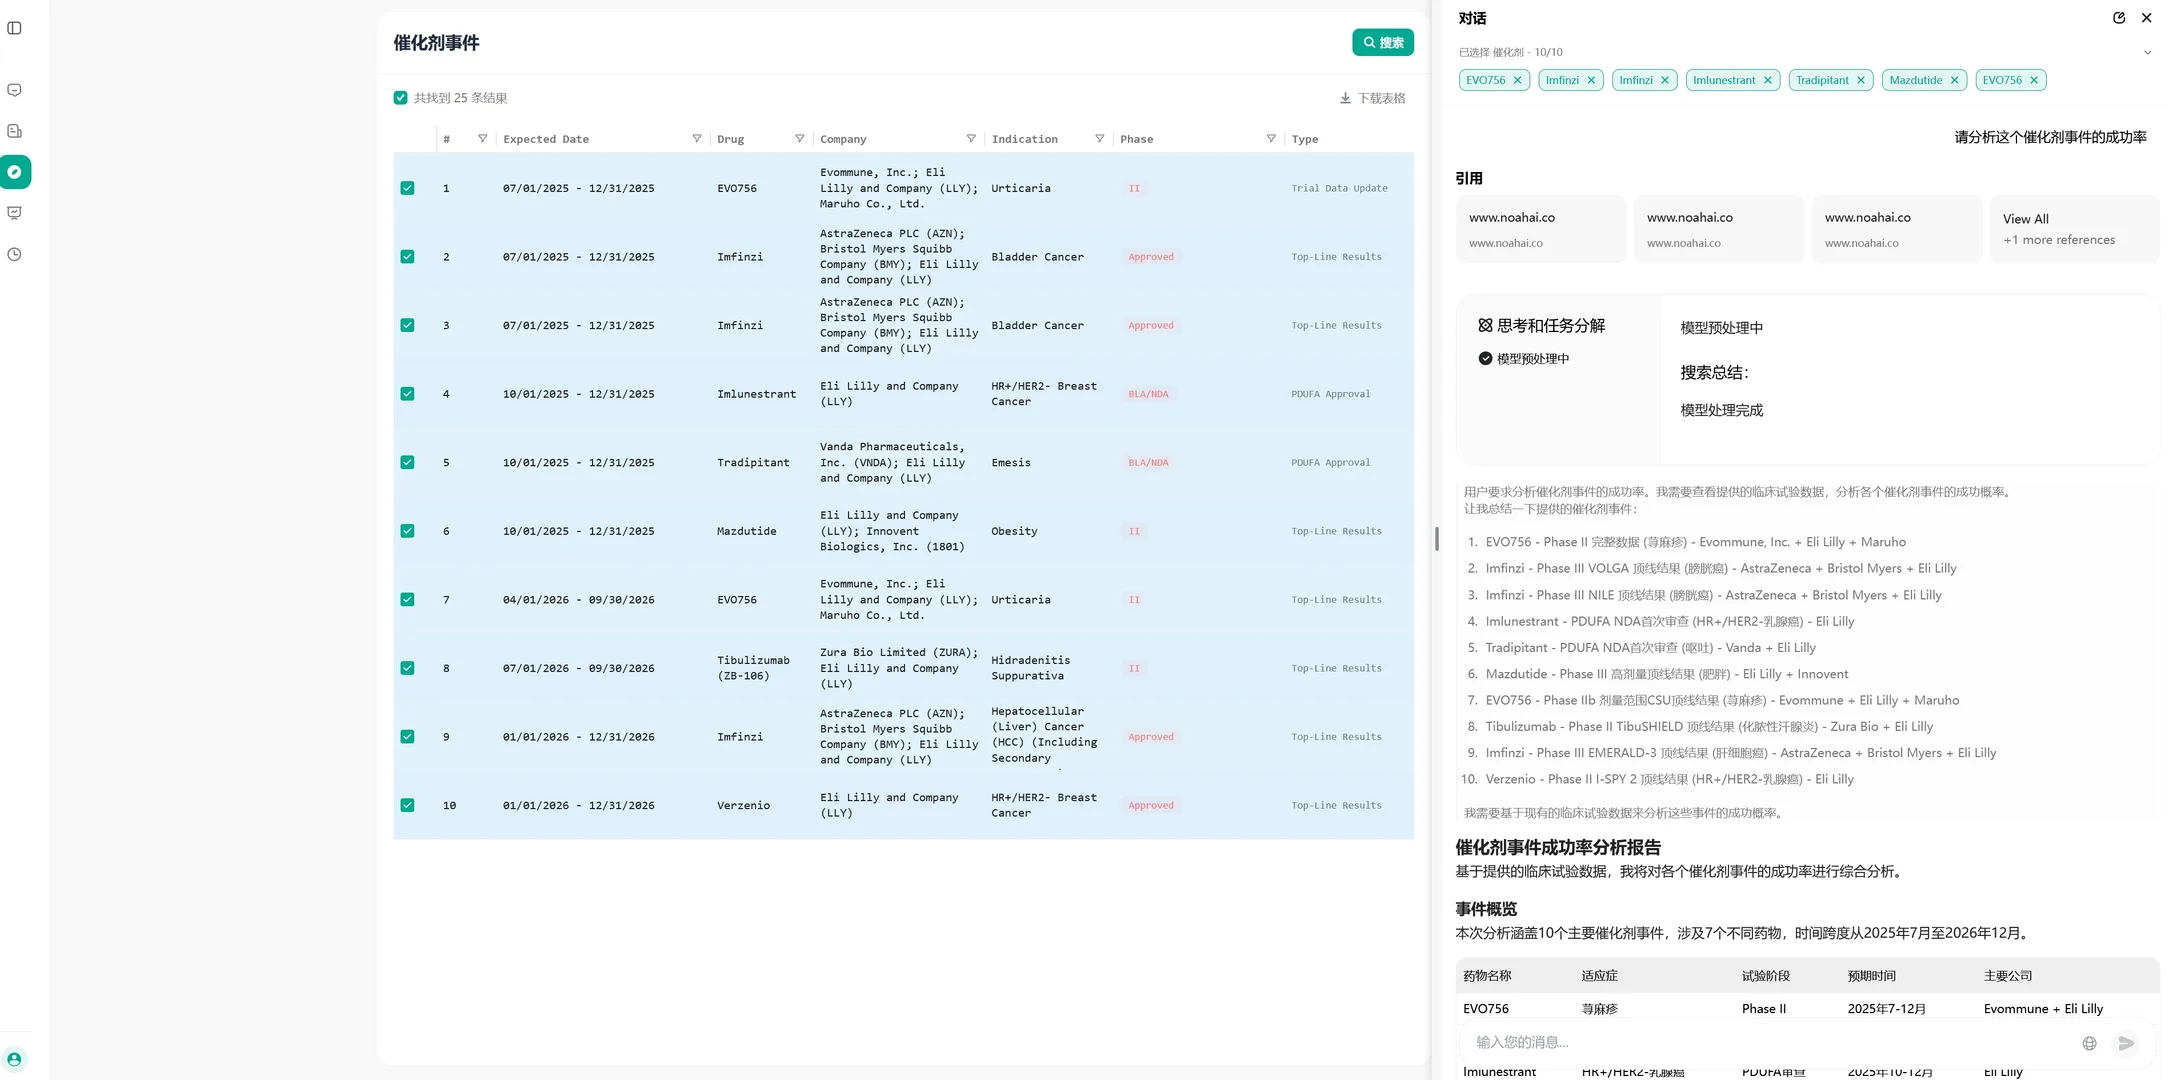Viewport: 2169px width, 1080px height.
Task: Deselect the Verzenio row checkbox
Action: (x=407, y=805)
